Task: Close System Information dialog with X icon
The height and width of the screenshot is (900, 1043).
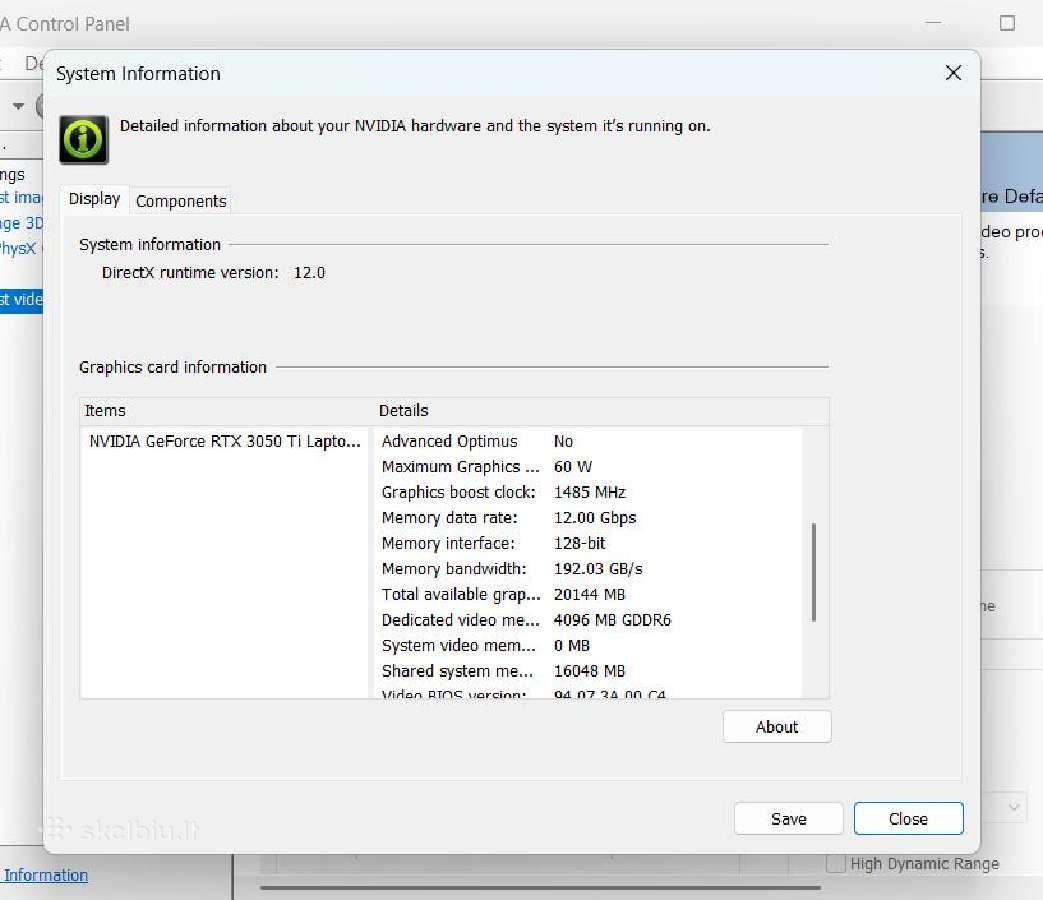Action: pos(953,73)
